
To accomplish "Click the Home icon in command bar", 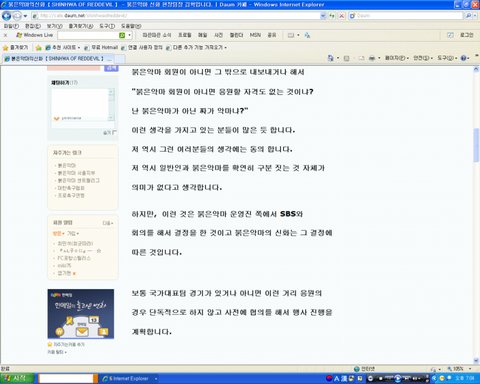I will (x=331, y=58).
